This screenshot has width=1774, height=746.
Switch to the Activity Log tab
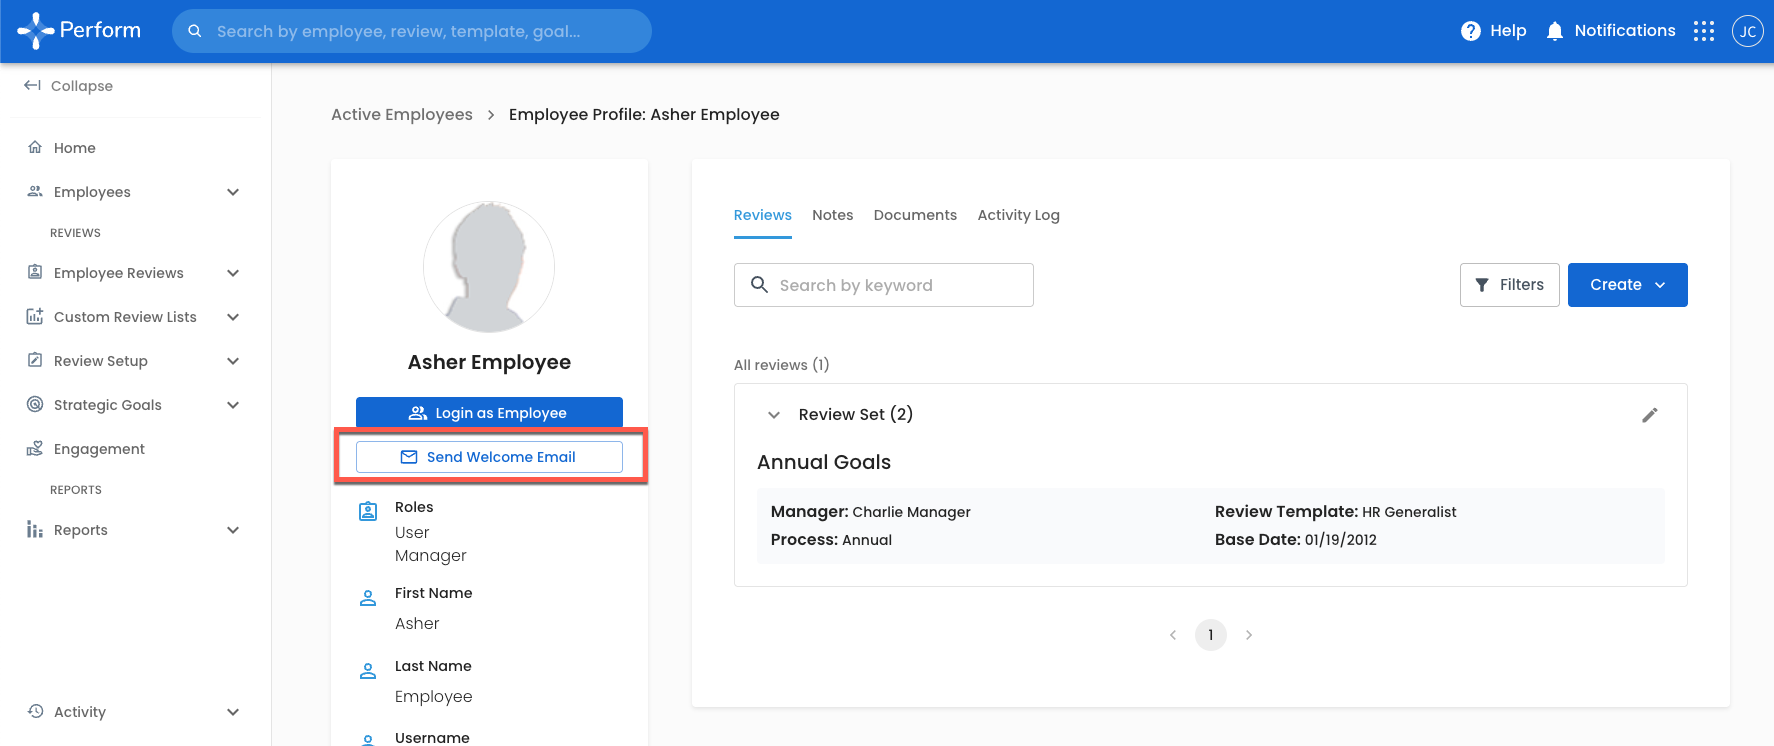coord(1019,215)
